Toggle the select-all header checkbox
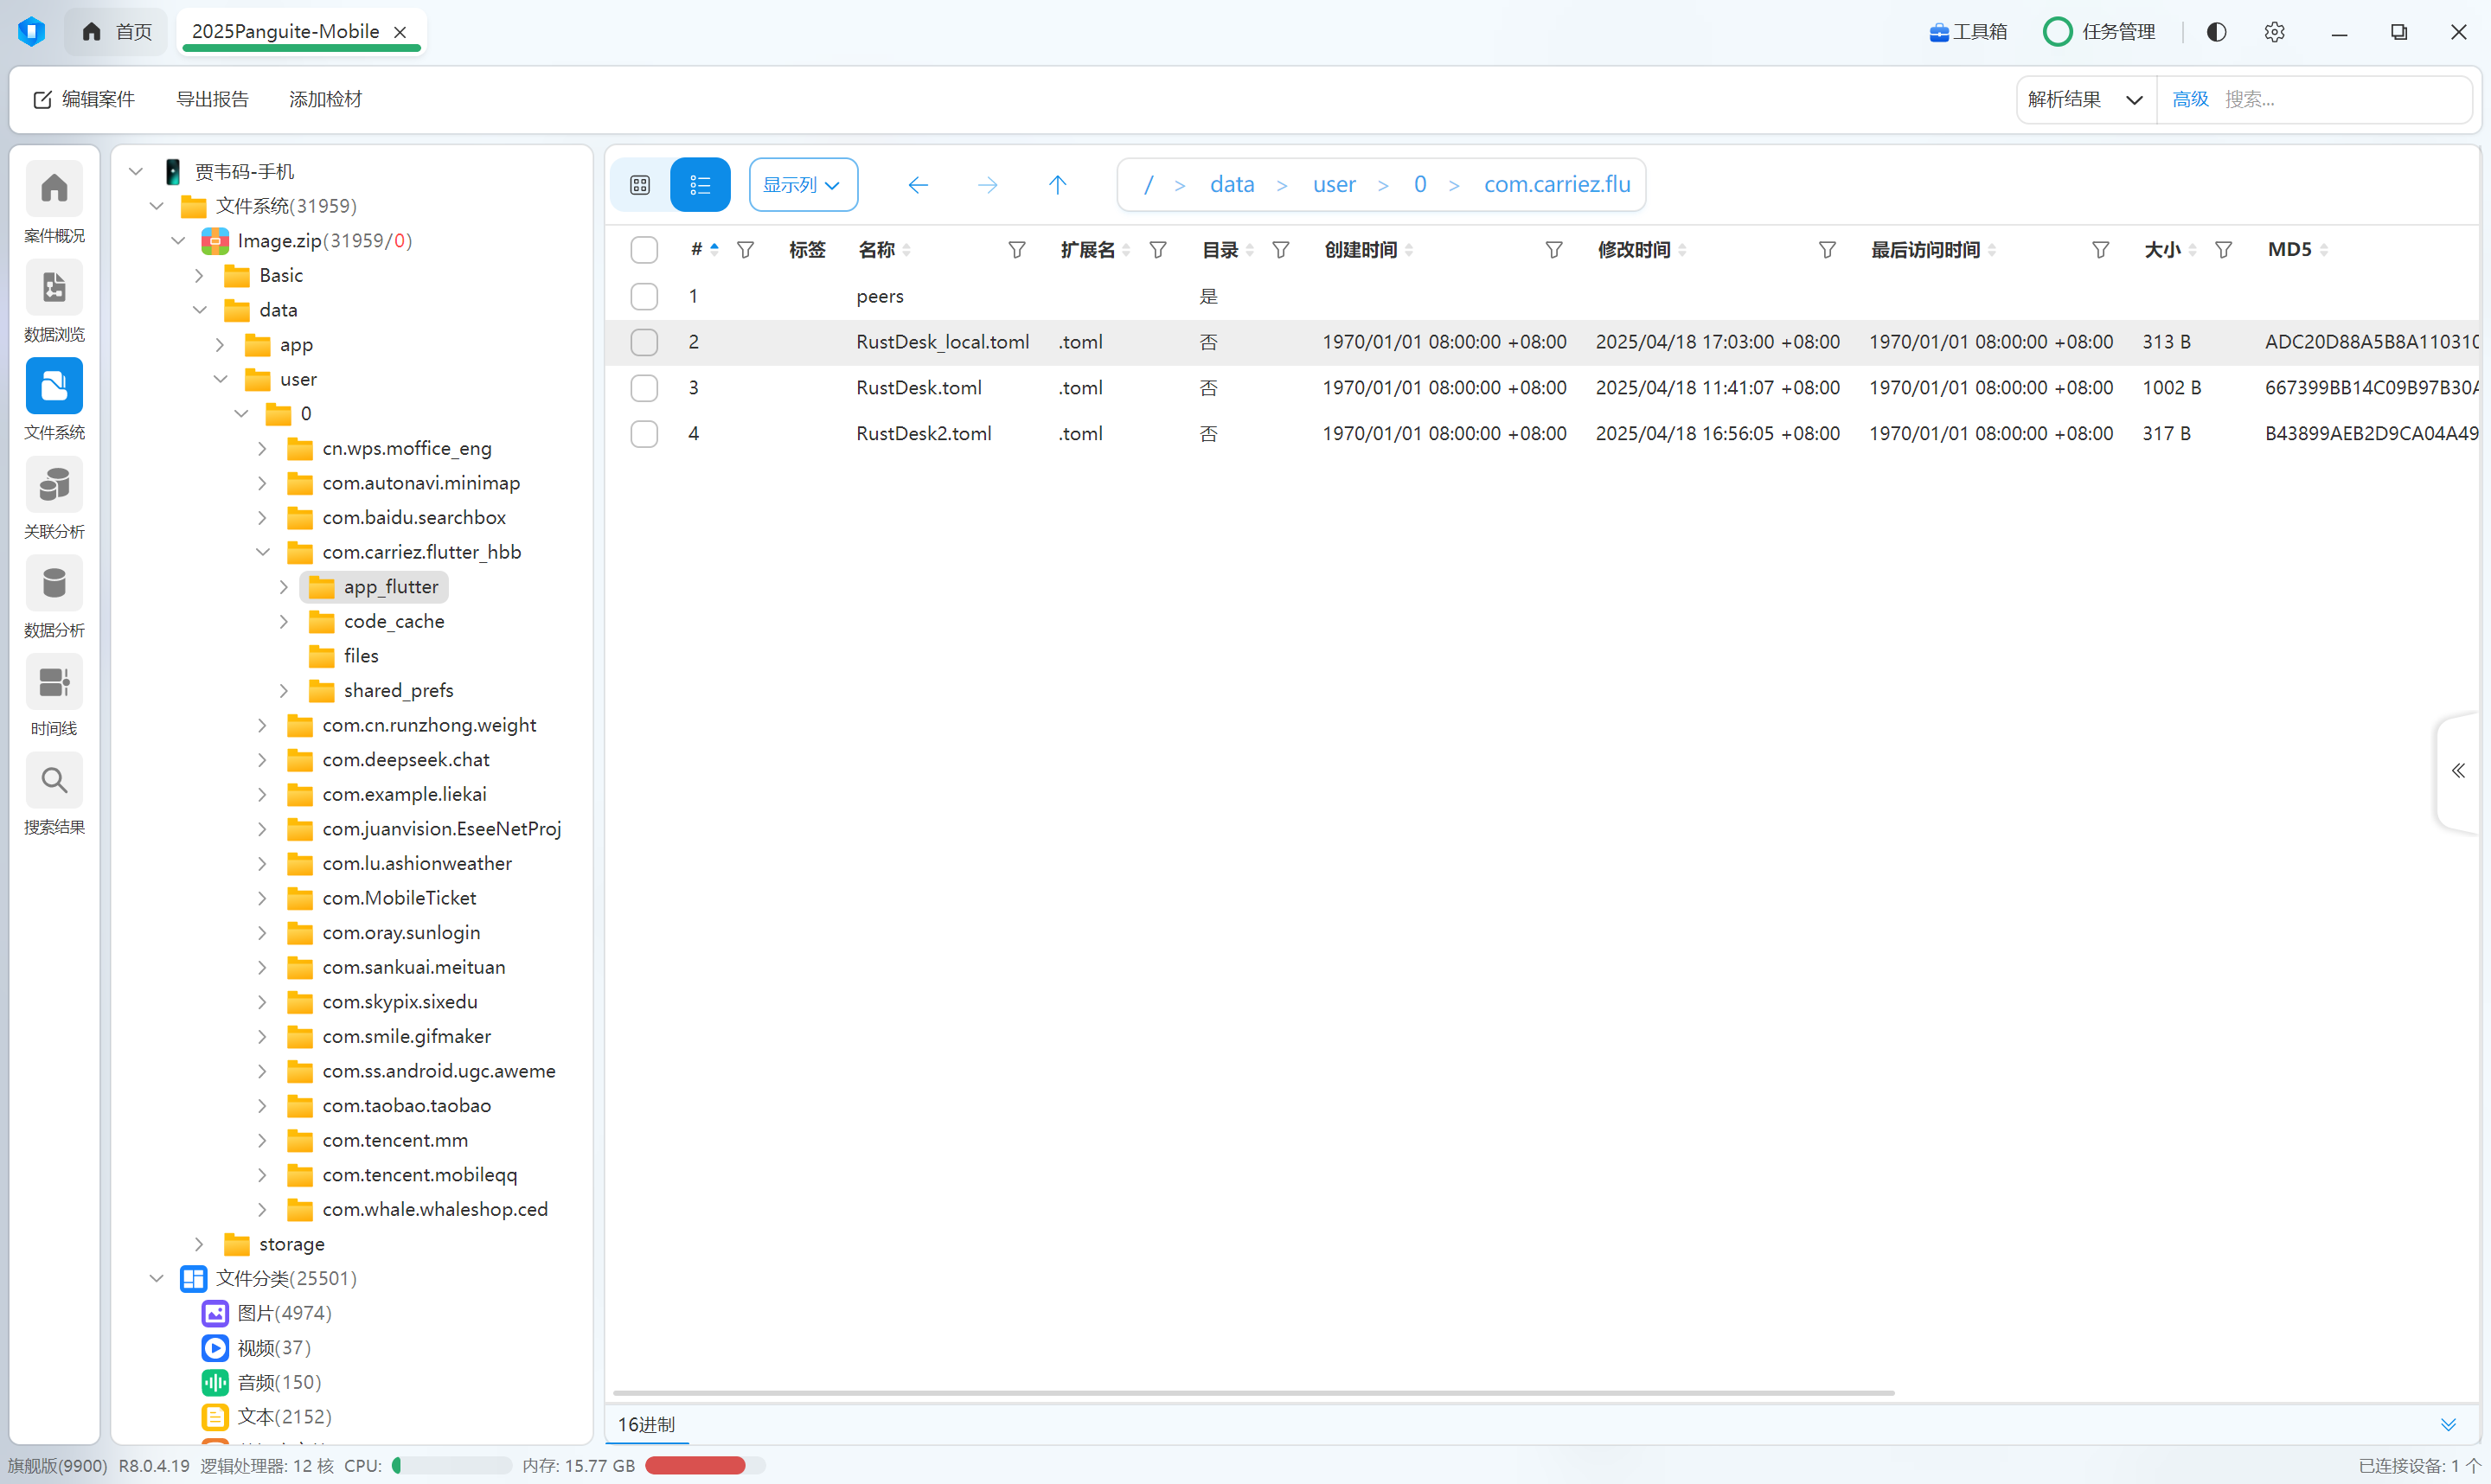 pyautogui.click(x=644, y=250)
